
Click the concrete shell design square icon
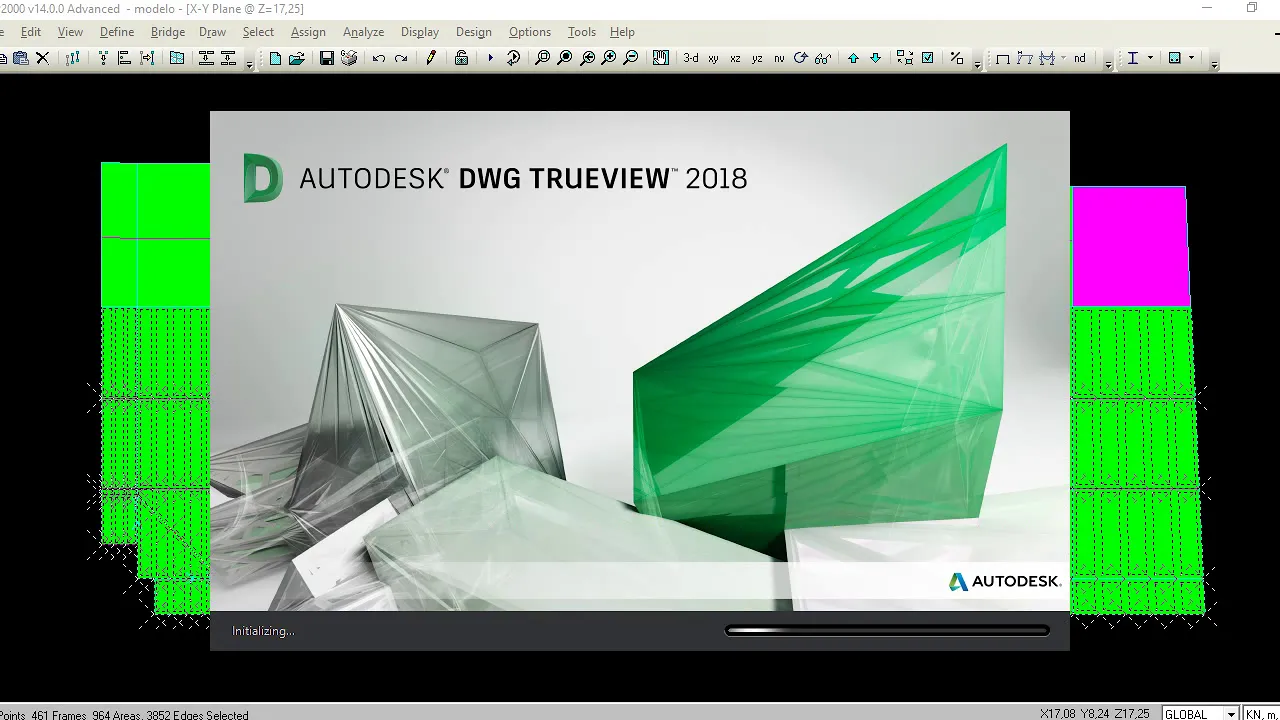[x=1175, y=58]
